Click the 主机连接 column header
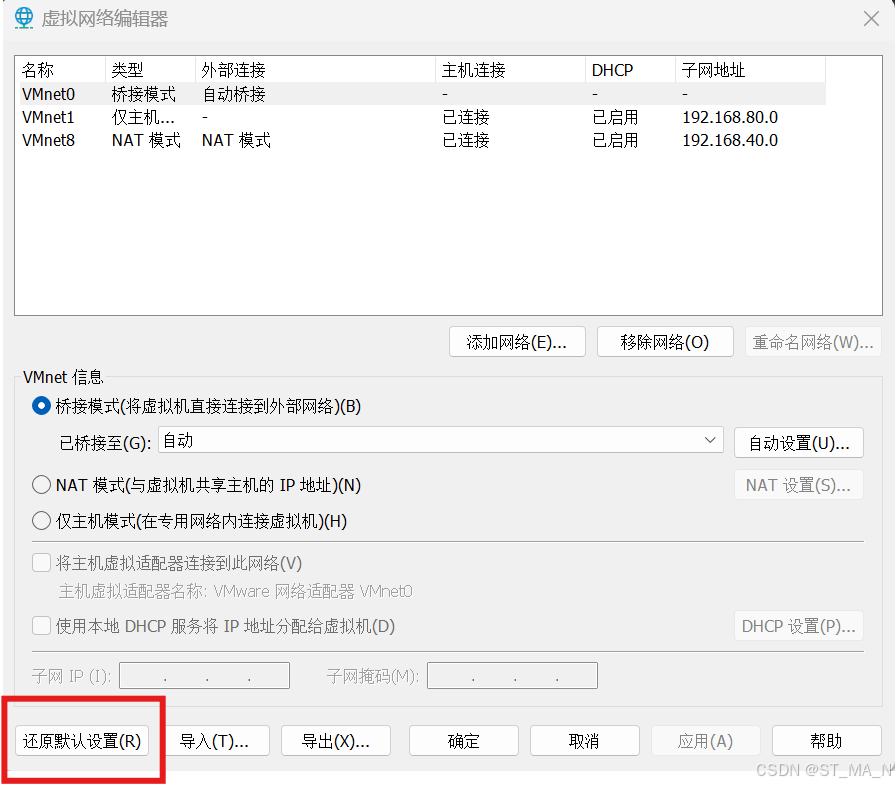 tap(510, 70)
